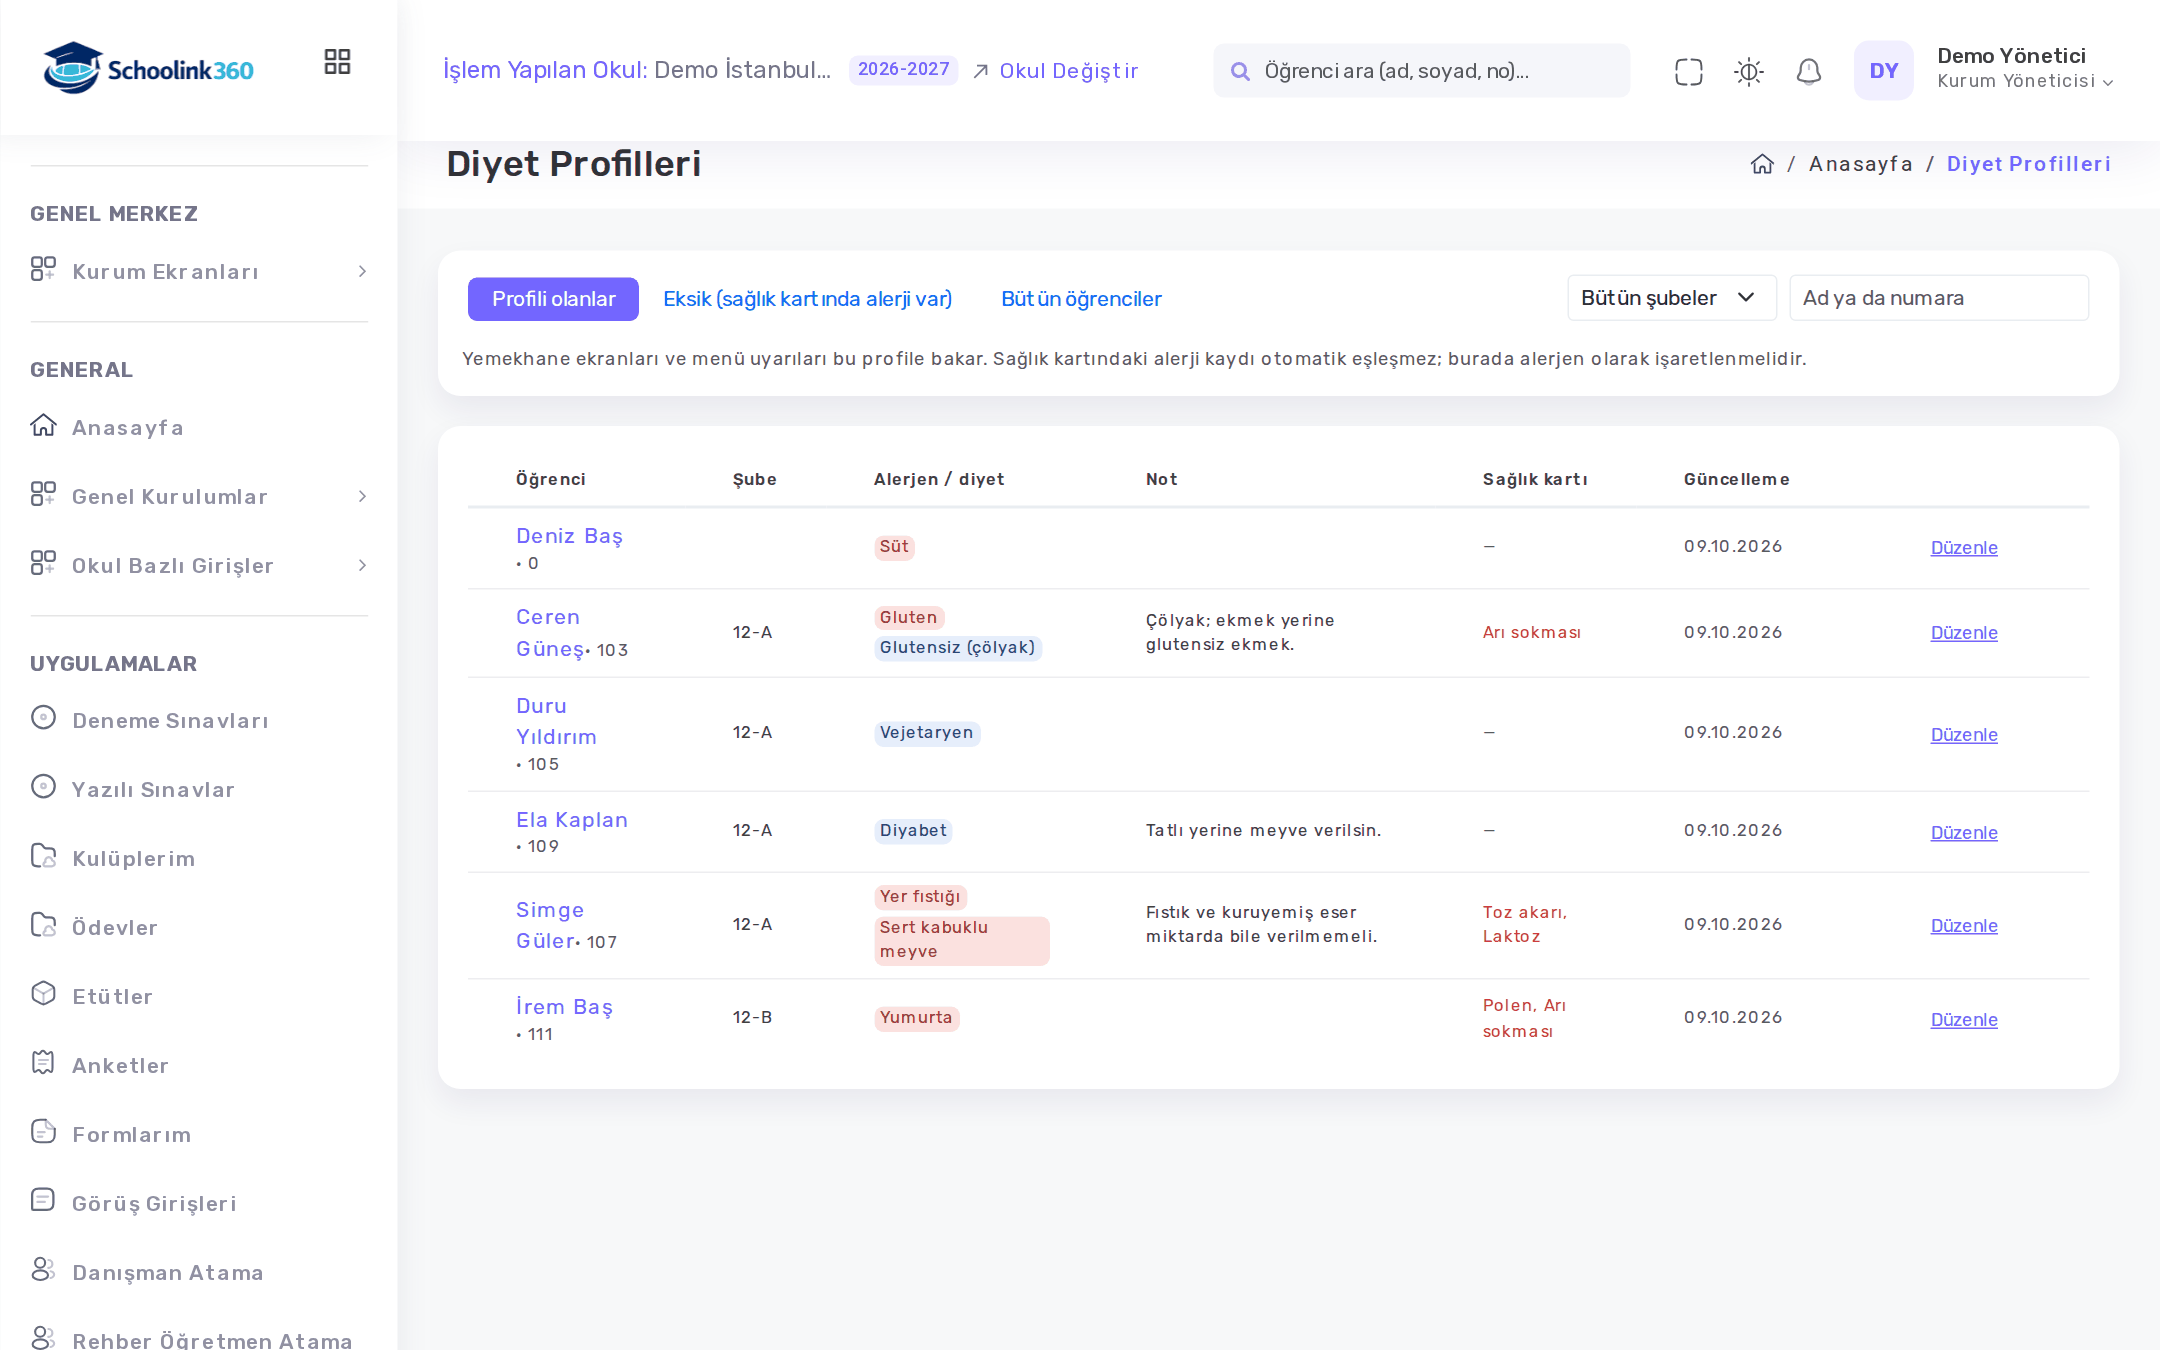Open Demo Yönetici user dropdown

2025,68
